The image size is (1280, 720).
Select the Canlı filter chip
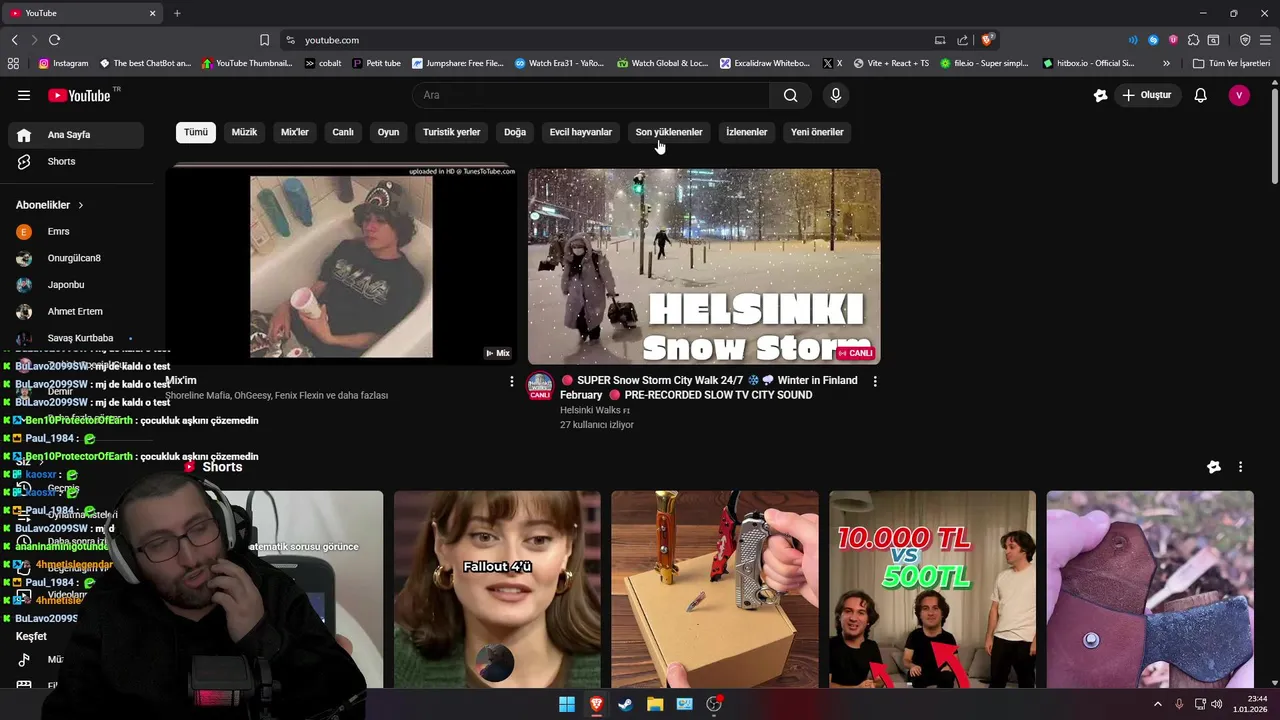(343, 132)
